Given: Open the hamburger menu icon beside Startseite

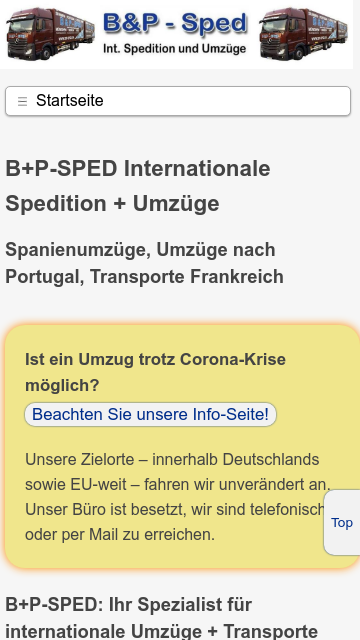Looking at the screenshot, I should [22, 101].
